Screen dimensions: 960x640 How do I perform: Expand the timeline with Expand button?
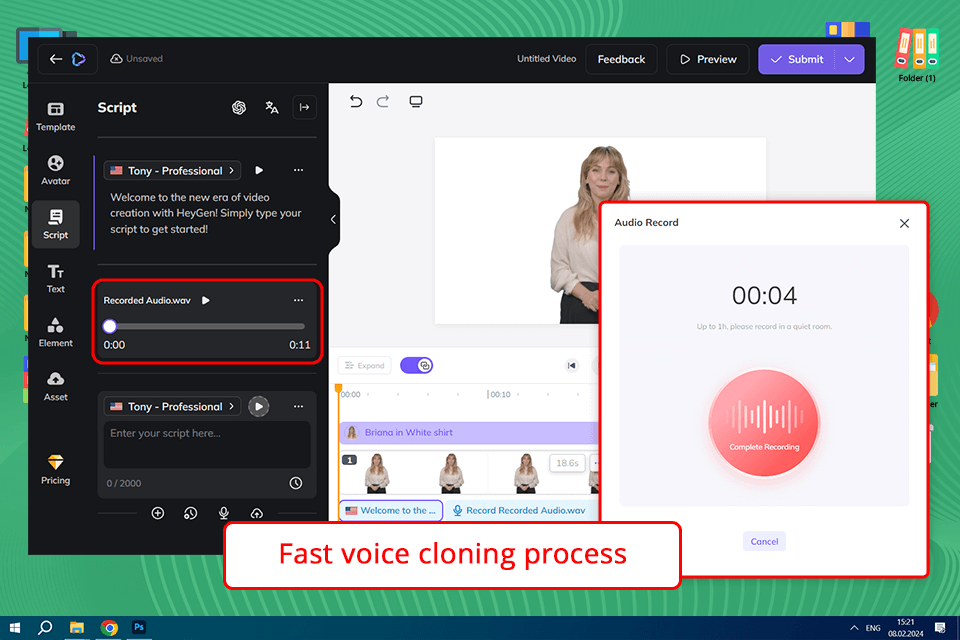pos(364,366)
